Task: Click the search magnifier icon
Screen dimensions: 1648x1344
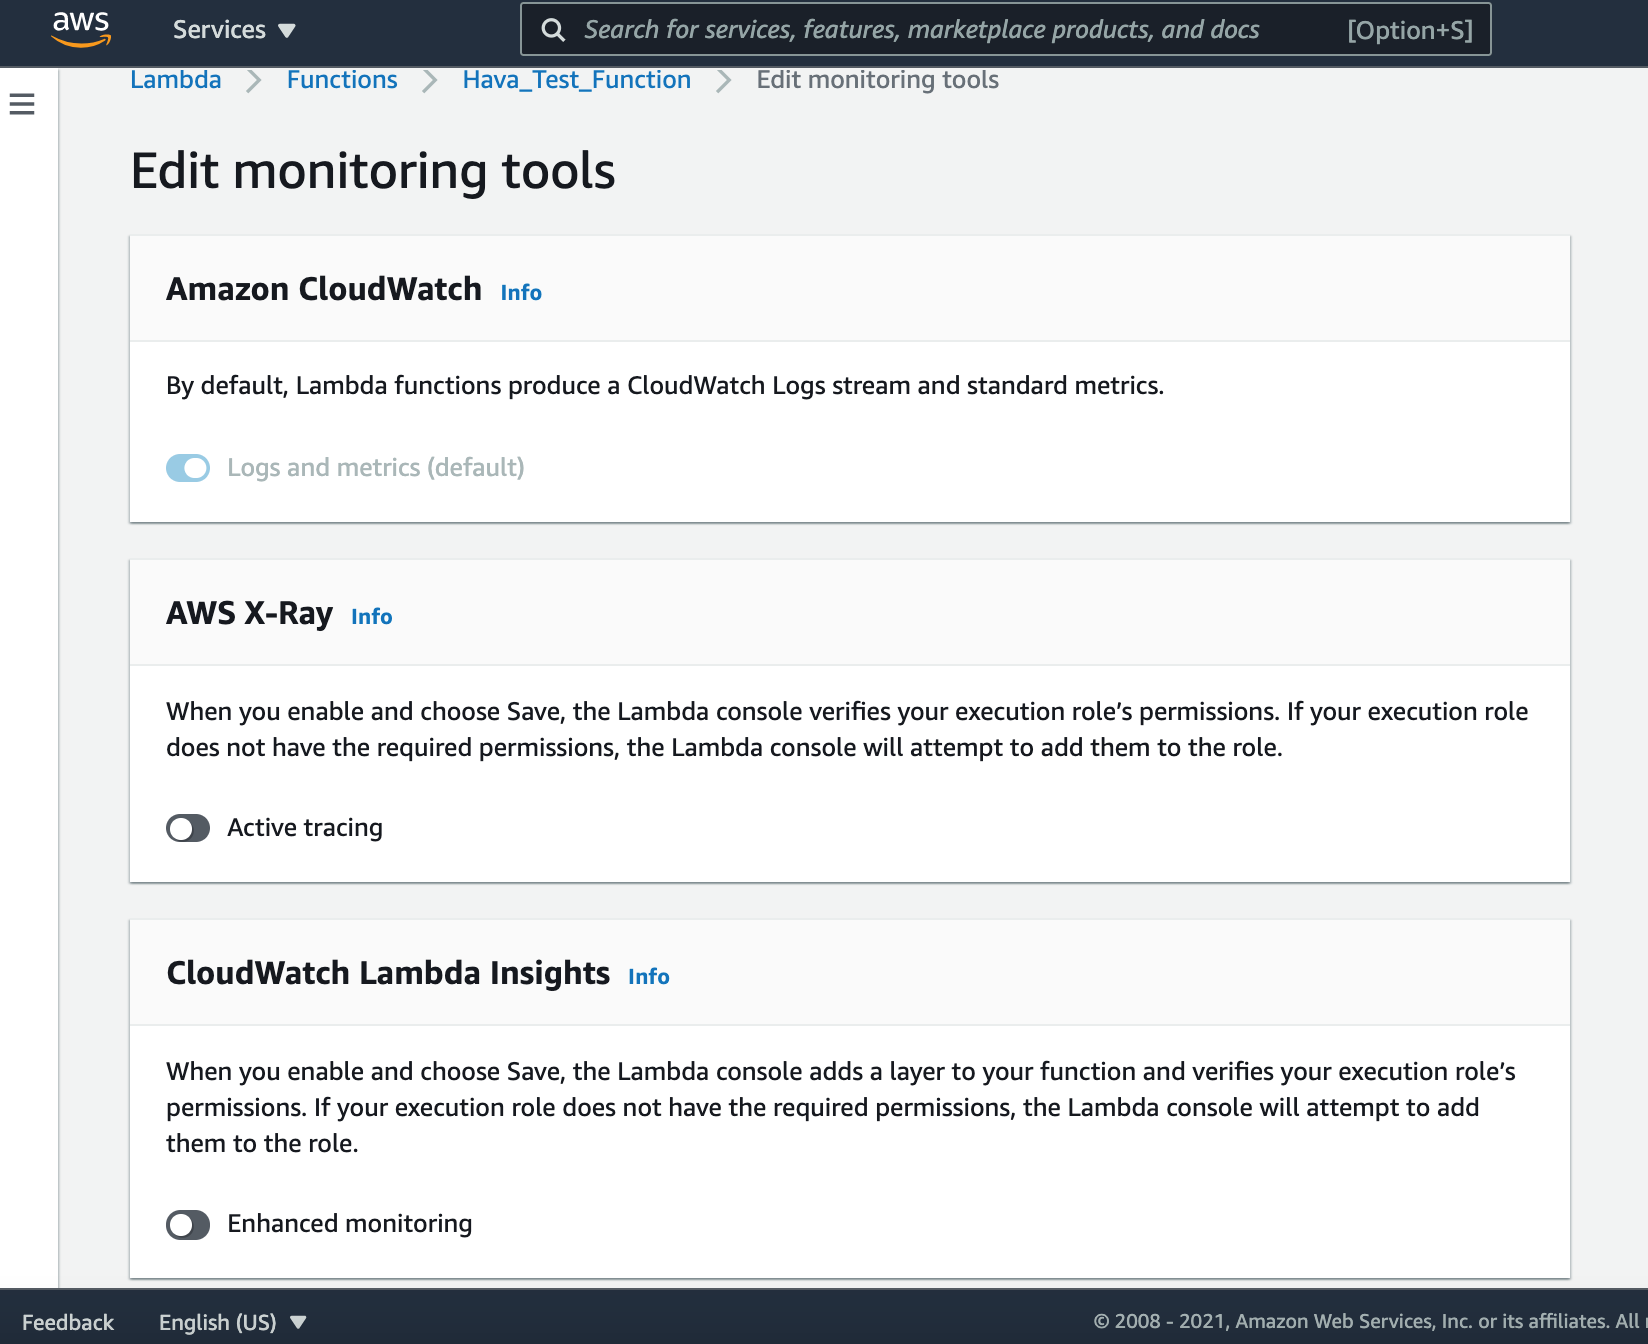Action: point(553,30)
